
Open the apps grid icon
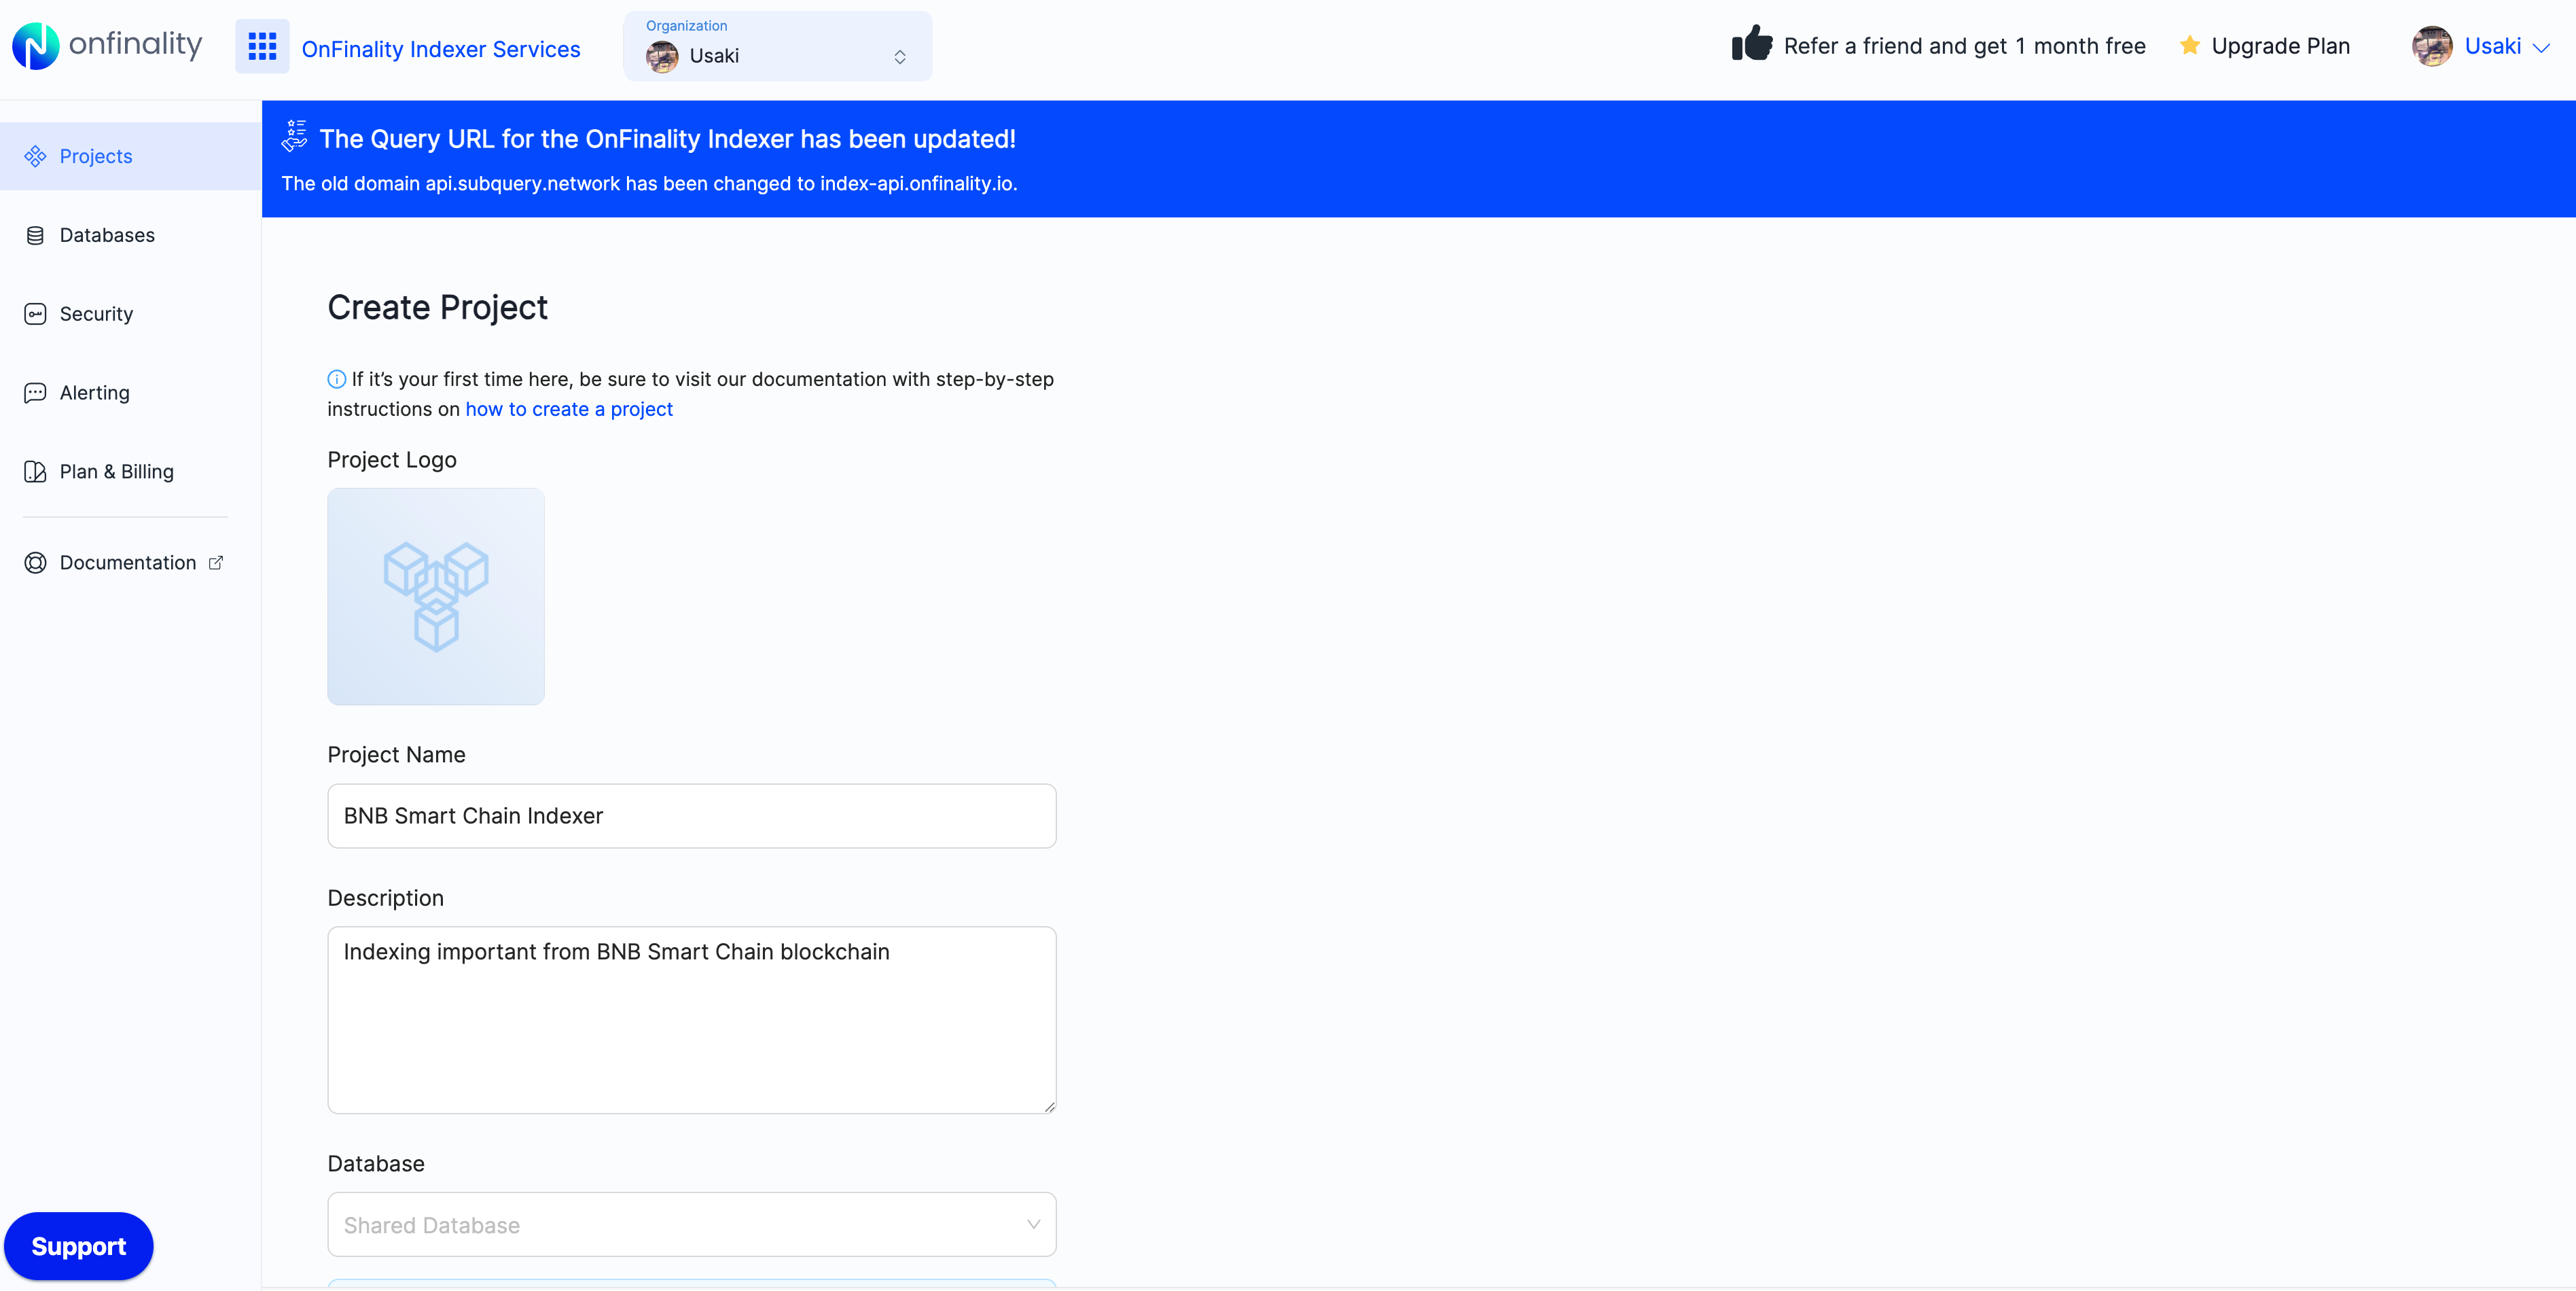[x=262, y=47]
